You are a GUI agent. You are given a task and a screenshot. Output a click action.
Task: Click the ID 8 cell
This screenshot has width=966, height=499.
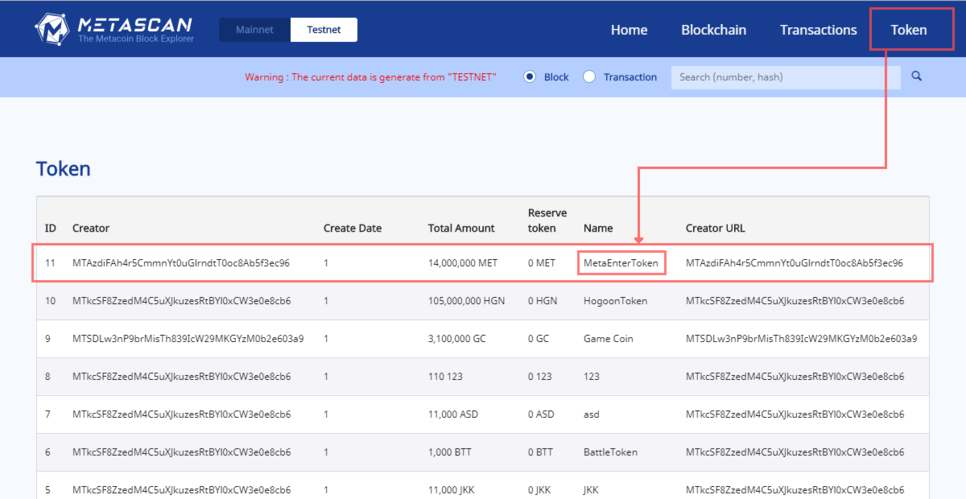click(48, 376)
